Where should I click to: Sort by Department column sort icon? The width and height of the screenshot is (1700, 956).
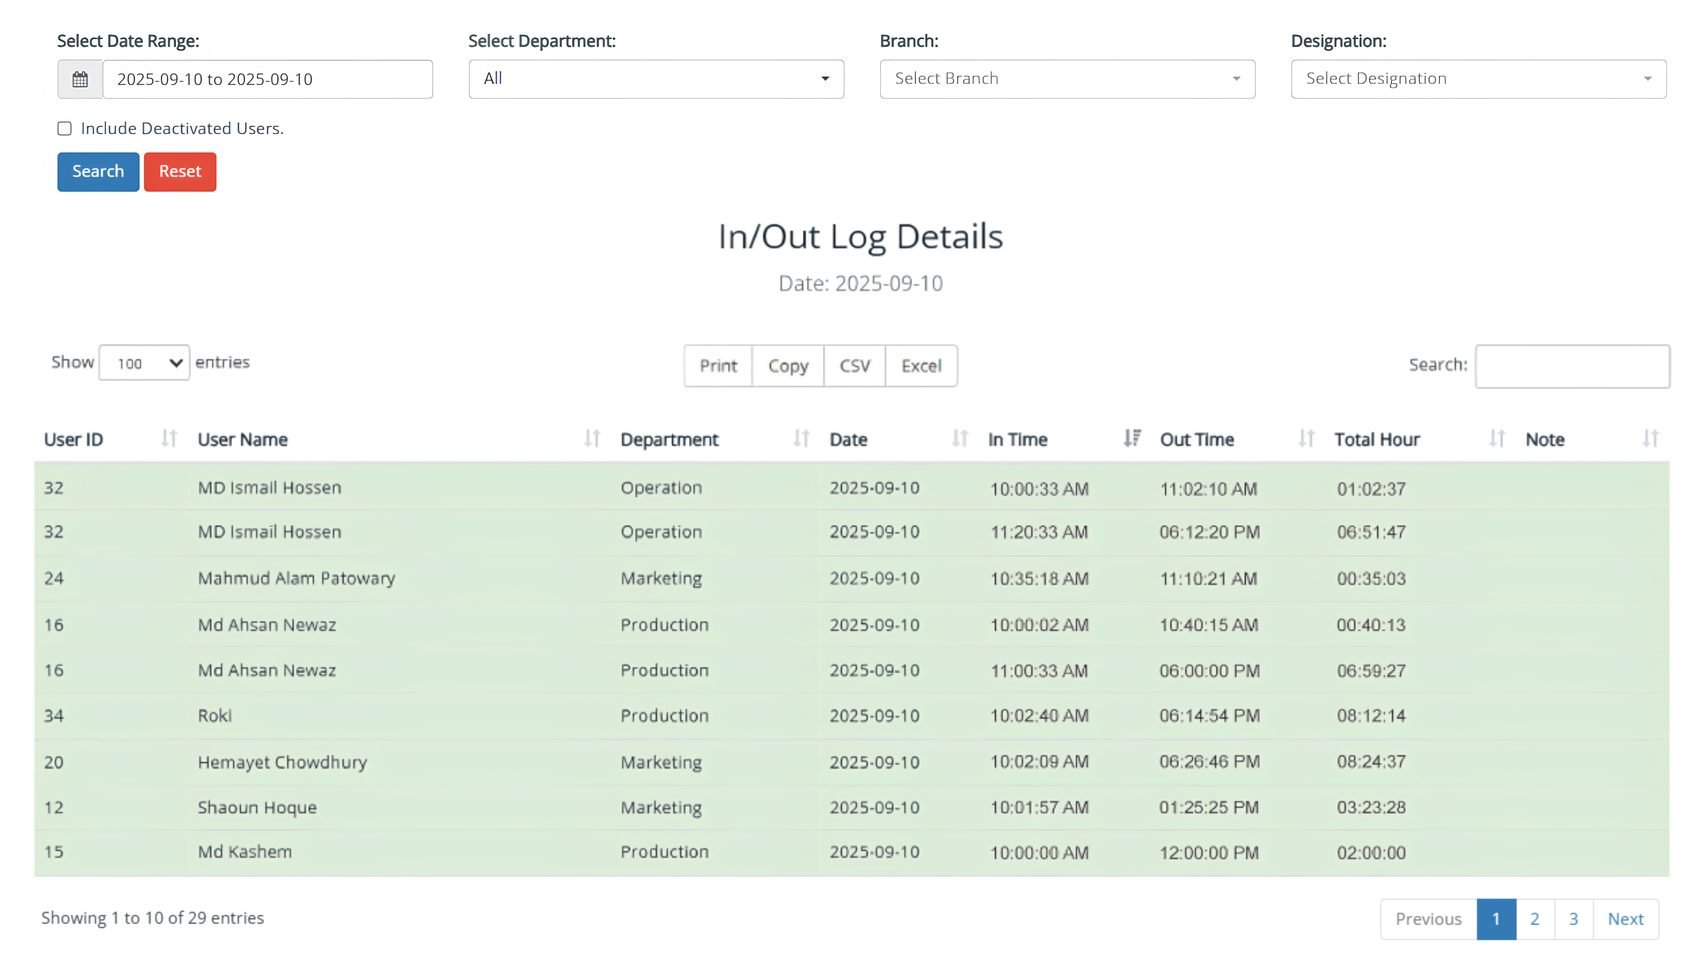click(801, 439)
